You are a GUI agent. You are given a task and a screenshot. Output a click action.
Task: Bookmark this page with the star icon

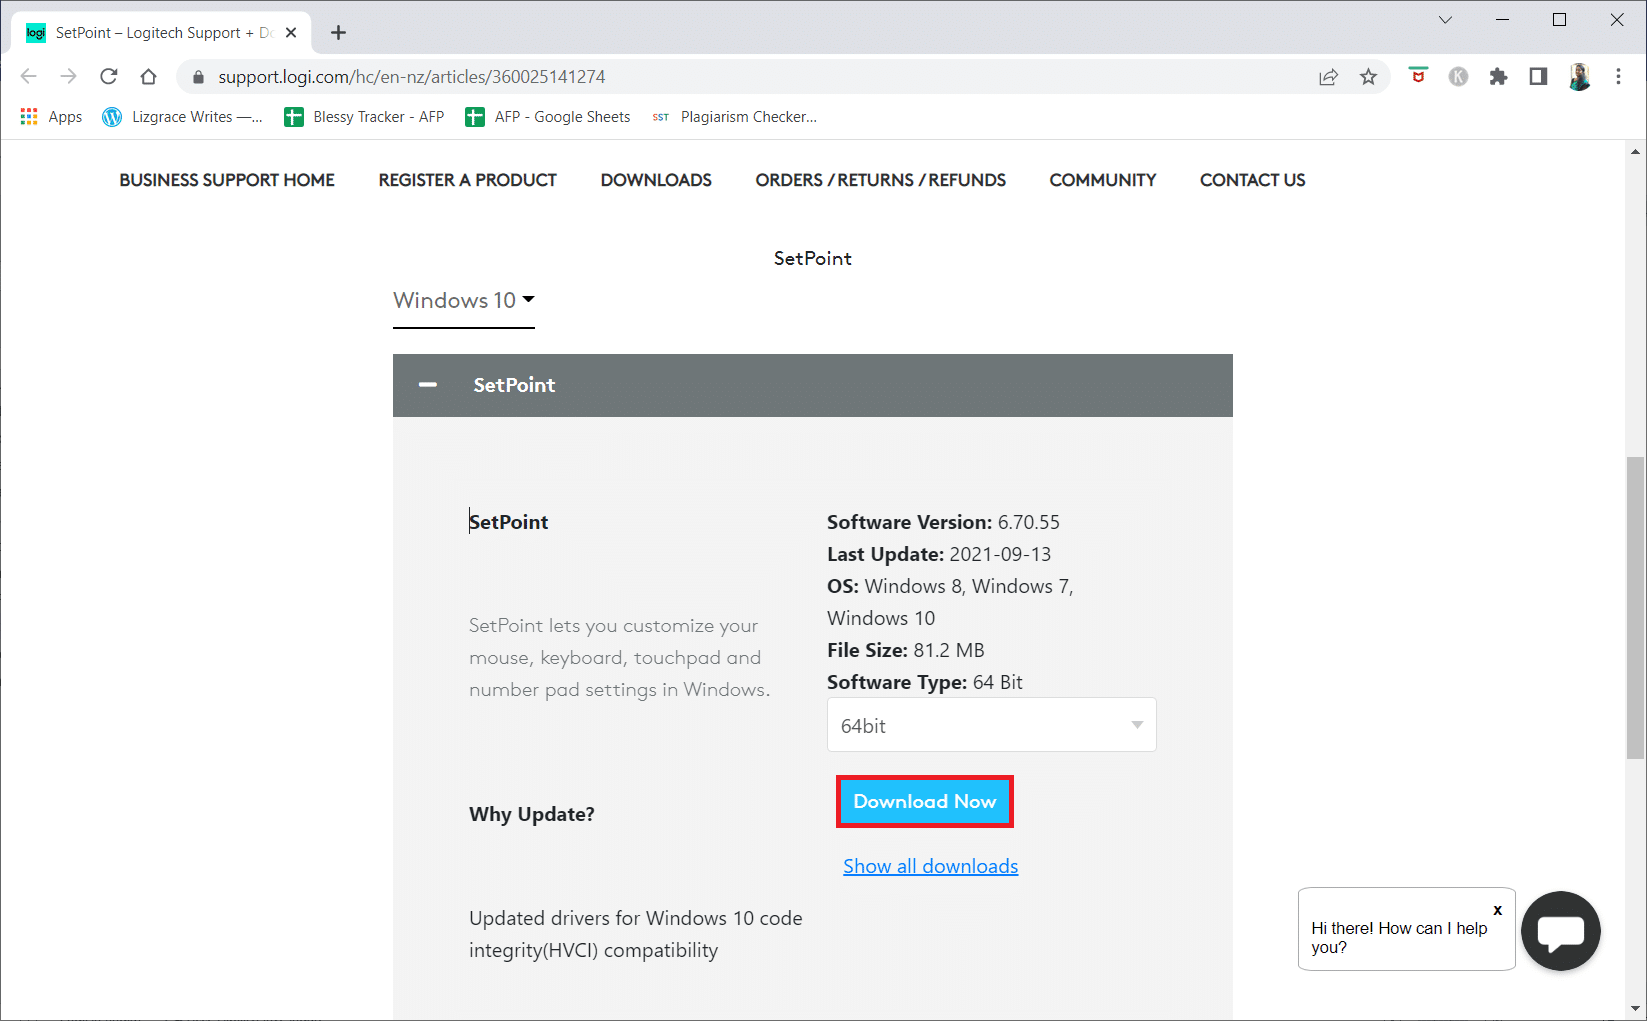coord(1368,77)
